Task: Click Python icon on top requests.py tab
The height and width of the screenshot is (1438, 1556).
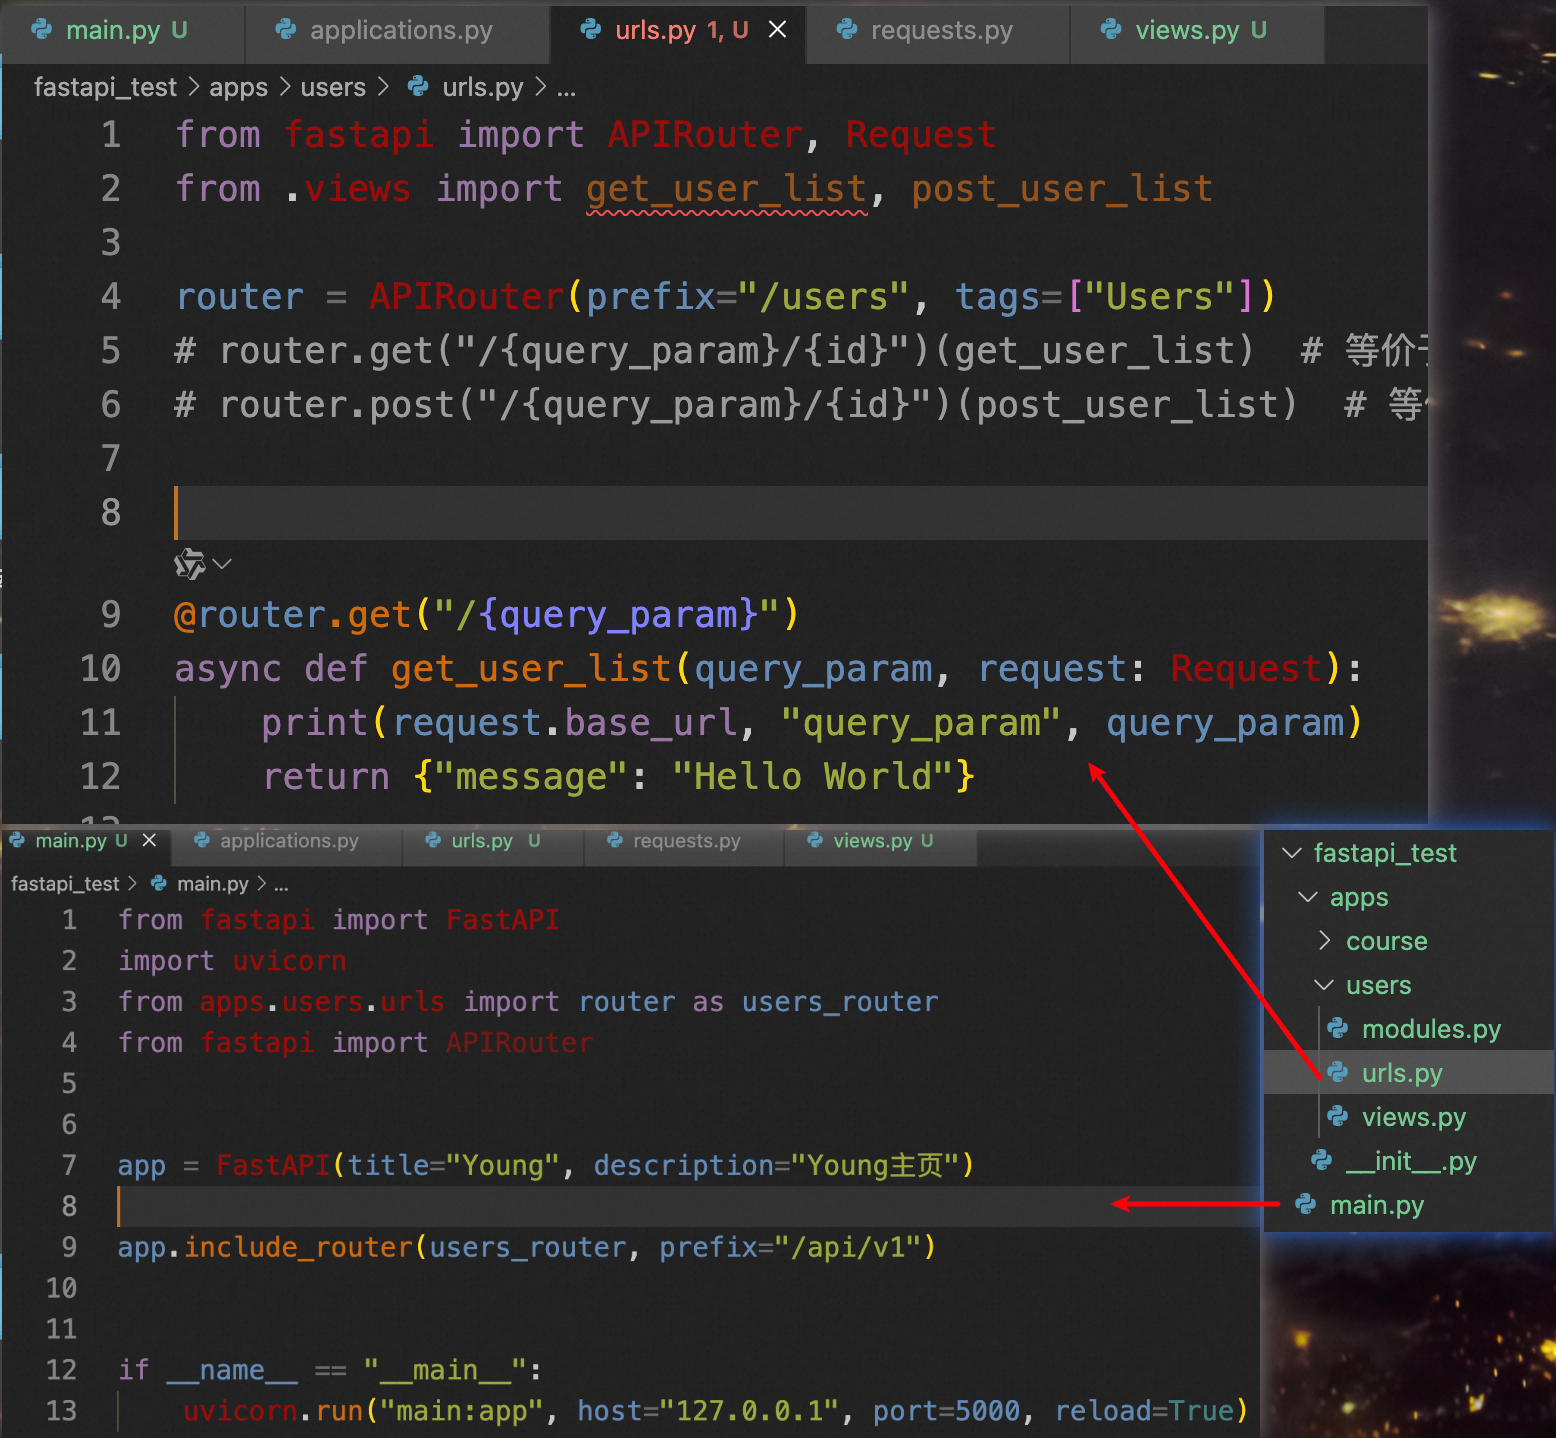Action: pyautogui.click(x=847, y=30)
